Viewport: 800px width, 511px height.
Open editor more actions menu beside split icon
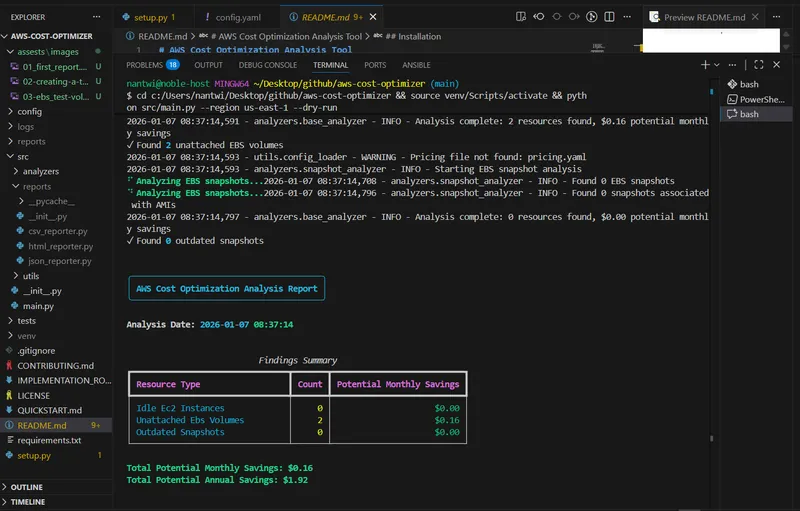point(627,17)
